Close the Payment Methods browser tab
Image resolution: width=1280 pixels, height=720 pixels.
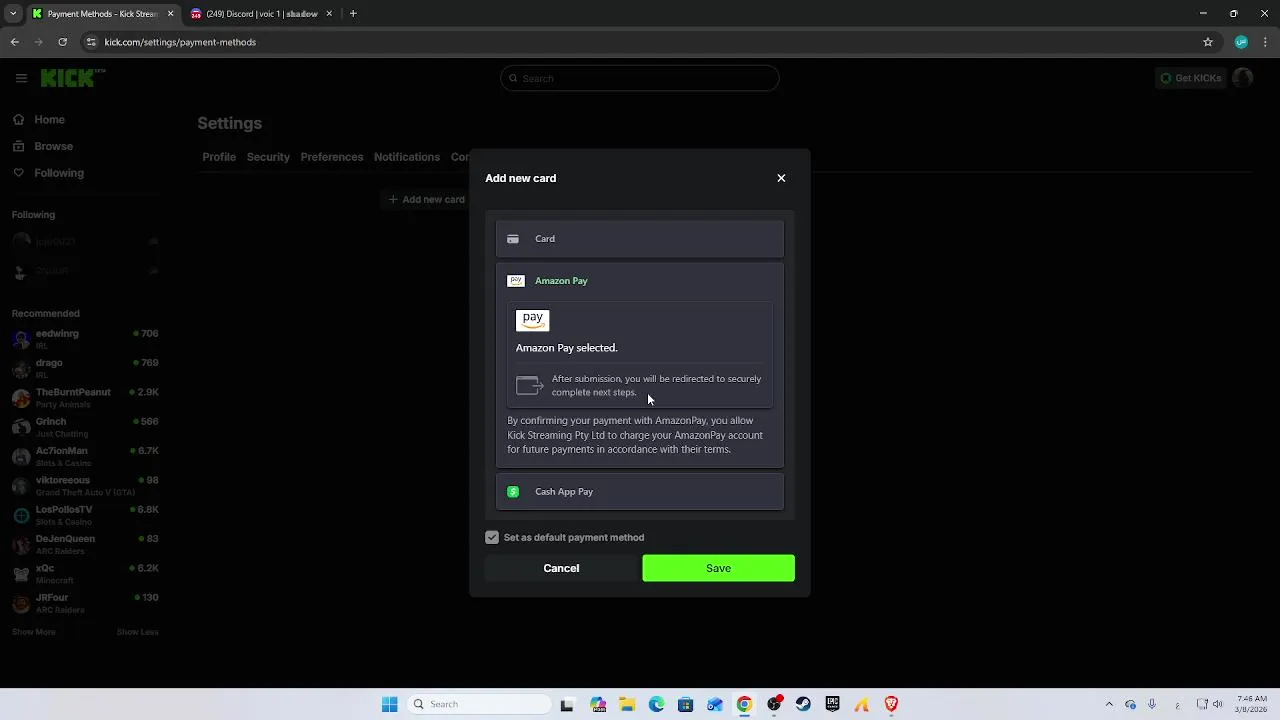(170, 14)
